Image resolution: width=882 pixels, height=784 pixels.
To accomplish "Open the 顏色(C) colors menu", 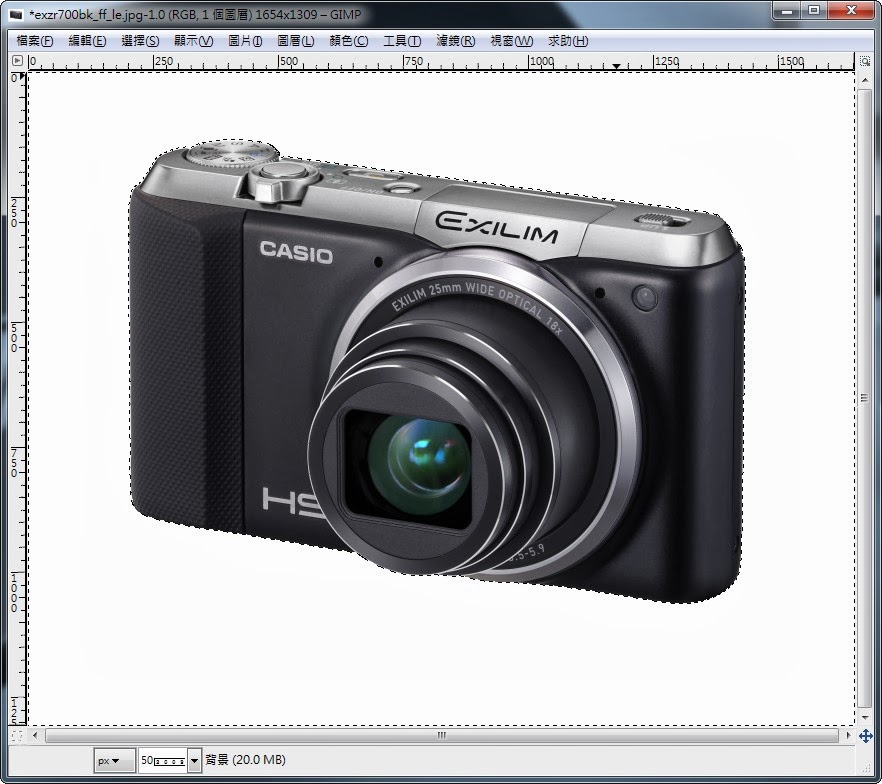I will [x=349, y=41].
